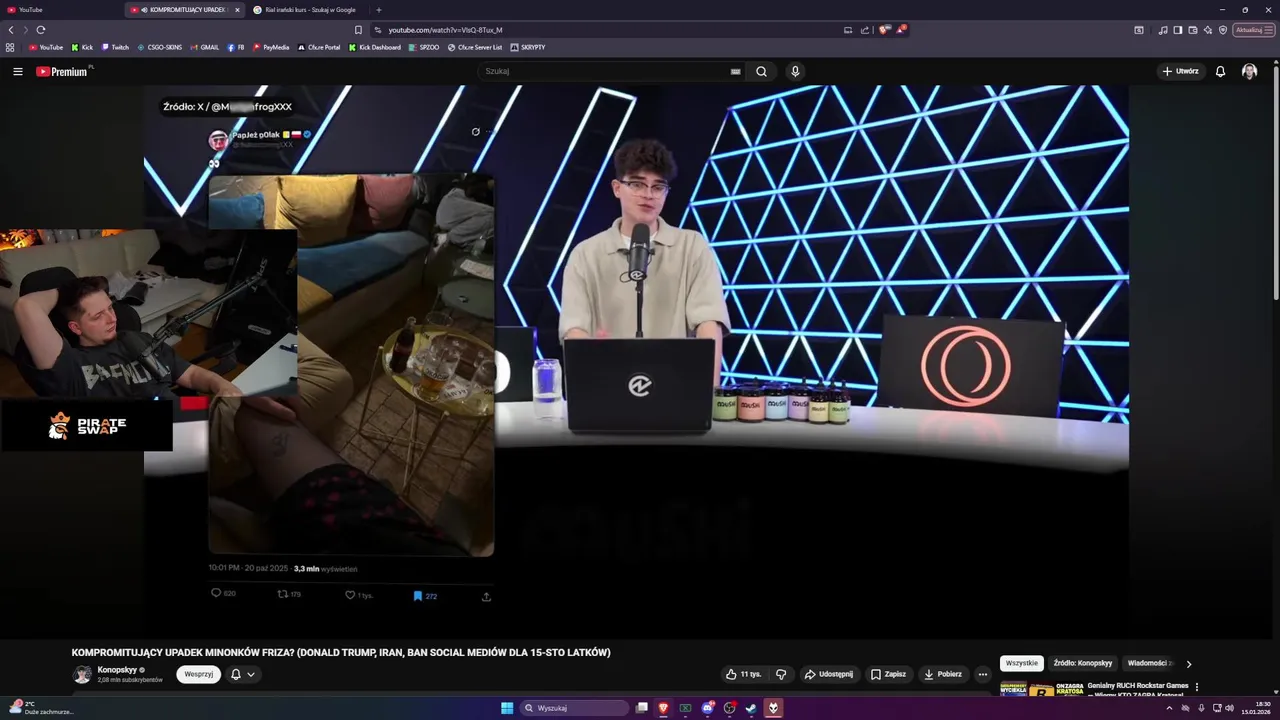The width and height of the screenshot is (1280, 720).
Task: Open a new browser tab
Action: pos(377,10)
